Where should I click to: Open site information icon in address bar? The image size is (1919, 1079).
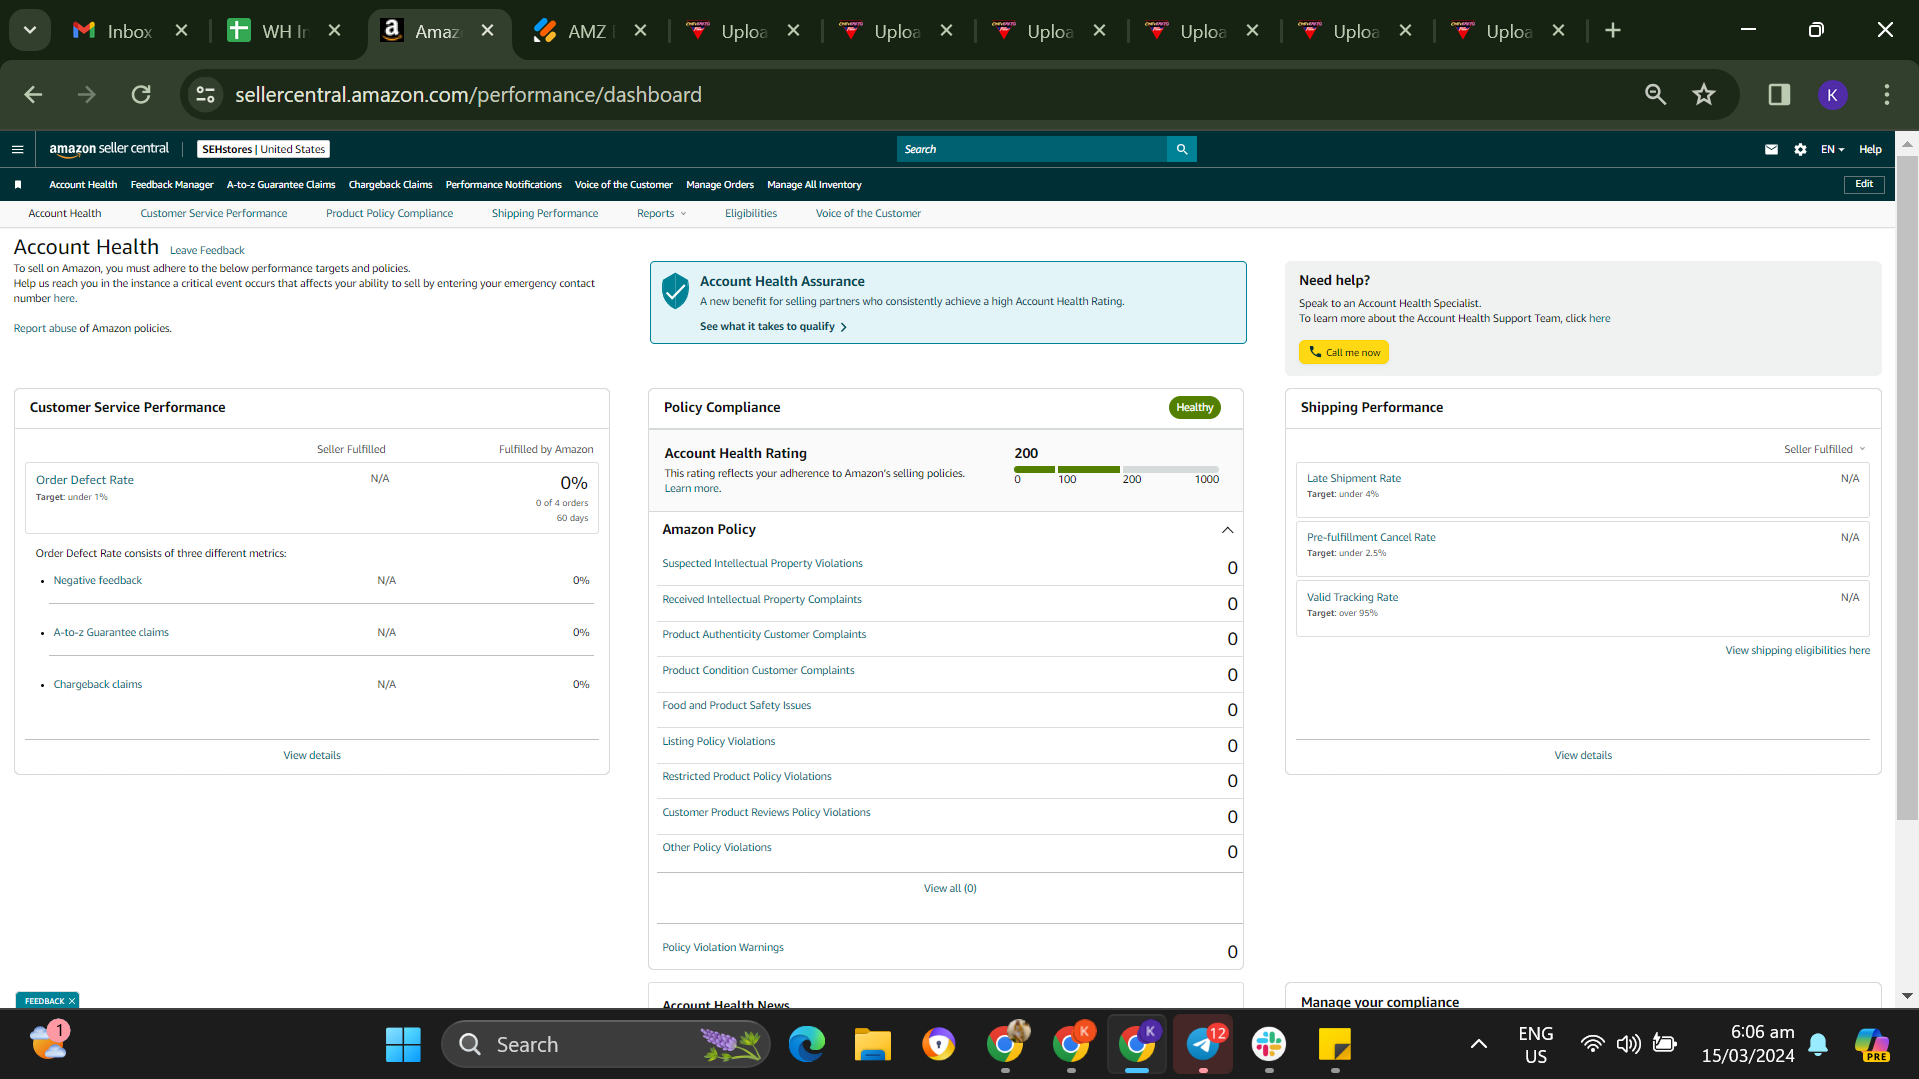205,95
